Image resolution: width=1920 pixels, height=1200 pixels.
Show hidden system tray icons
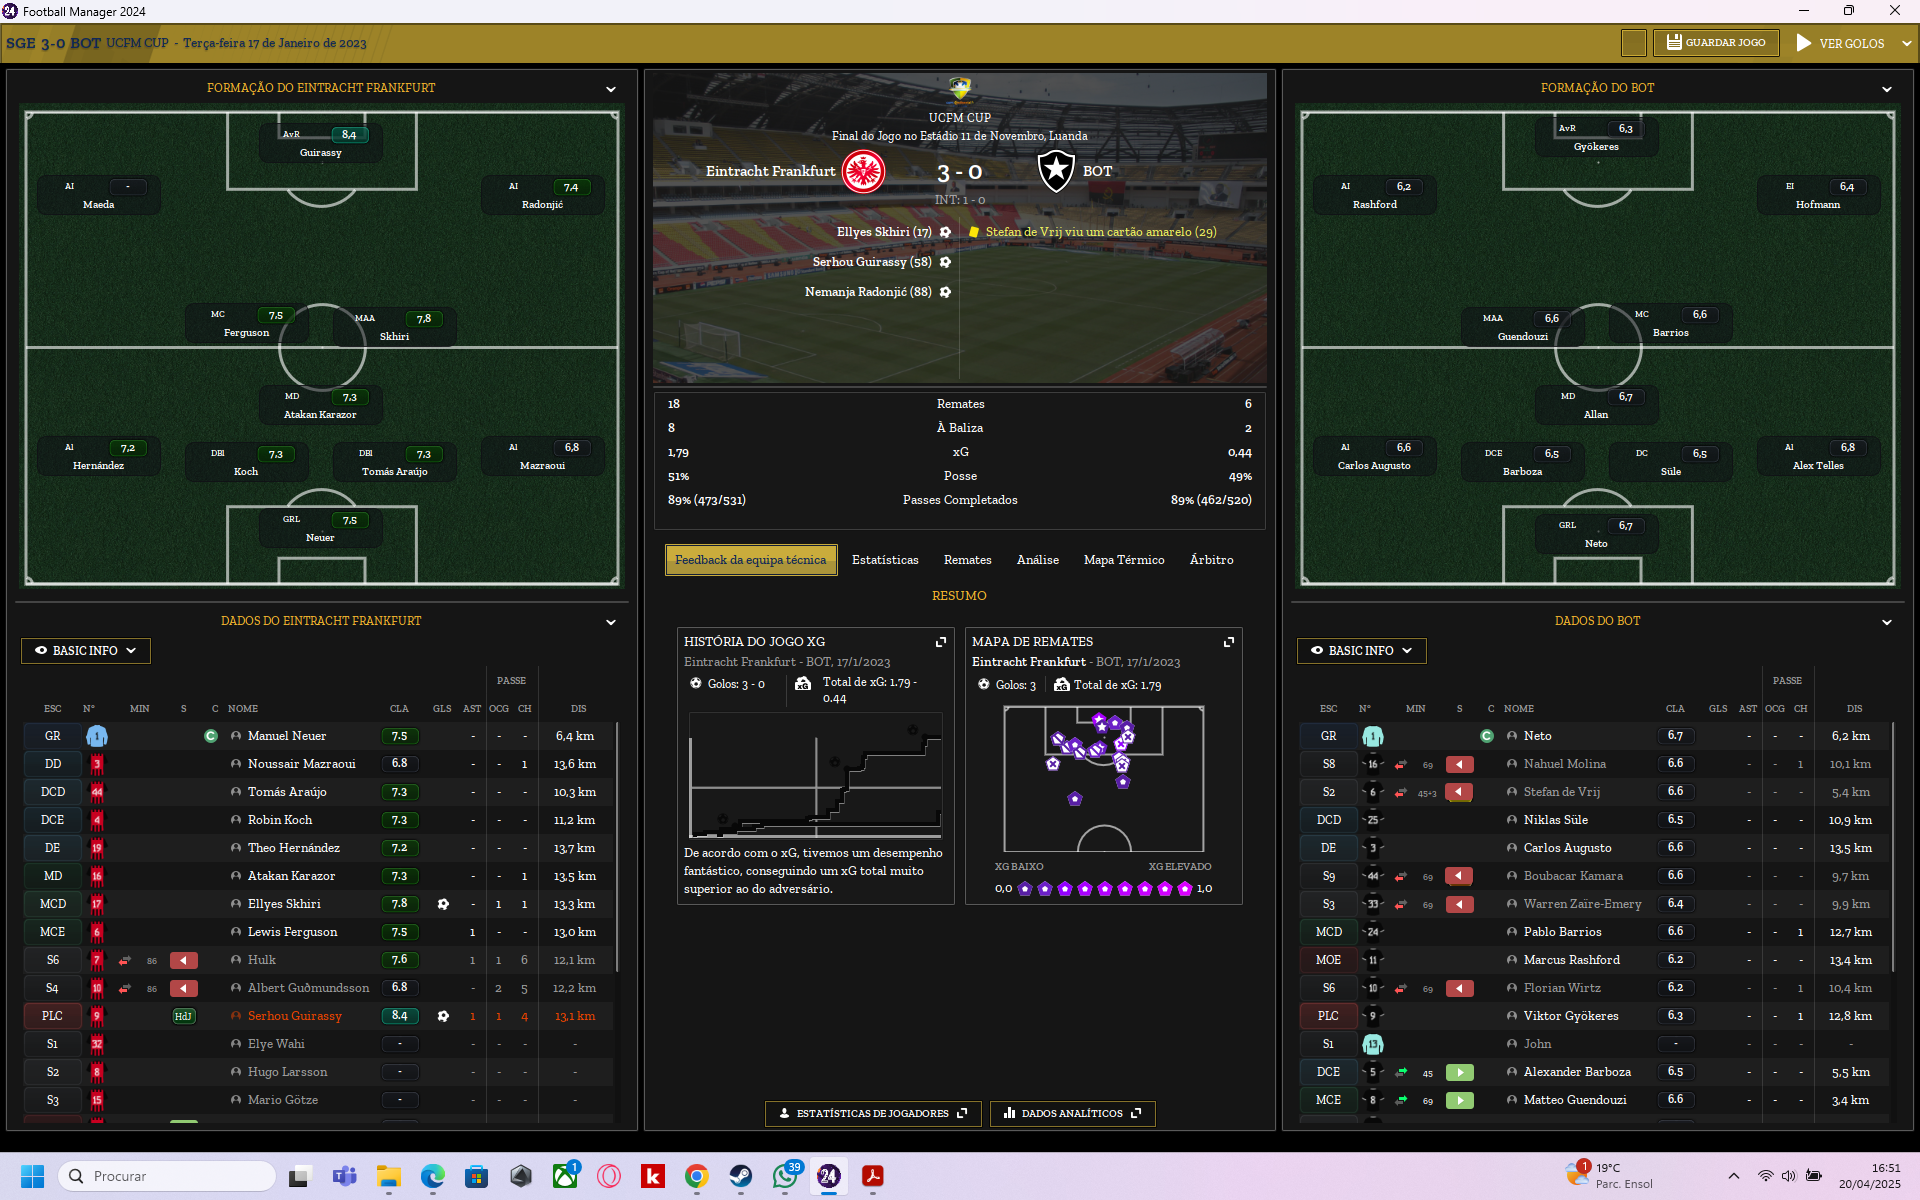click(x=1734, y=1176)
